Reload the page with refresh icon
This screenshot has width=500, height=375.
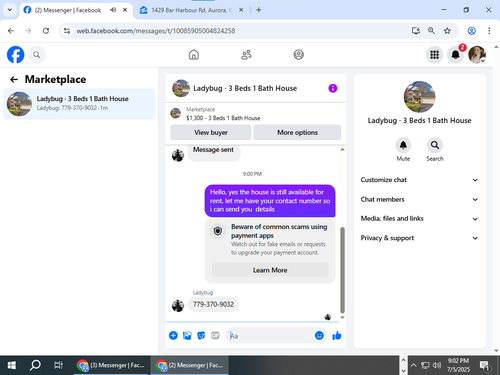[x=46, y=31]
